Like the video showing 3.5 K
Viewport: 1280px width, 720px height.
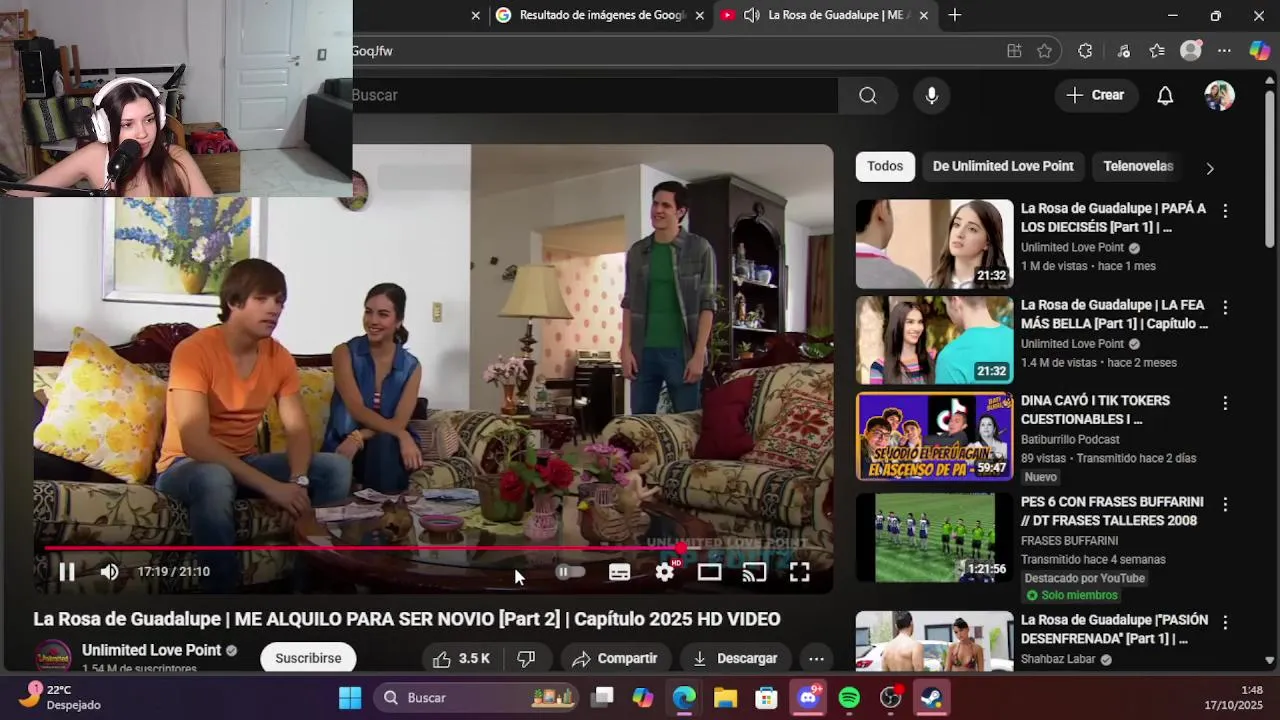click(x=461, y=658)
